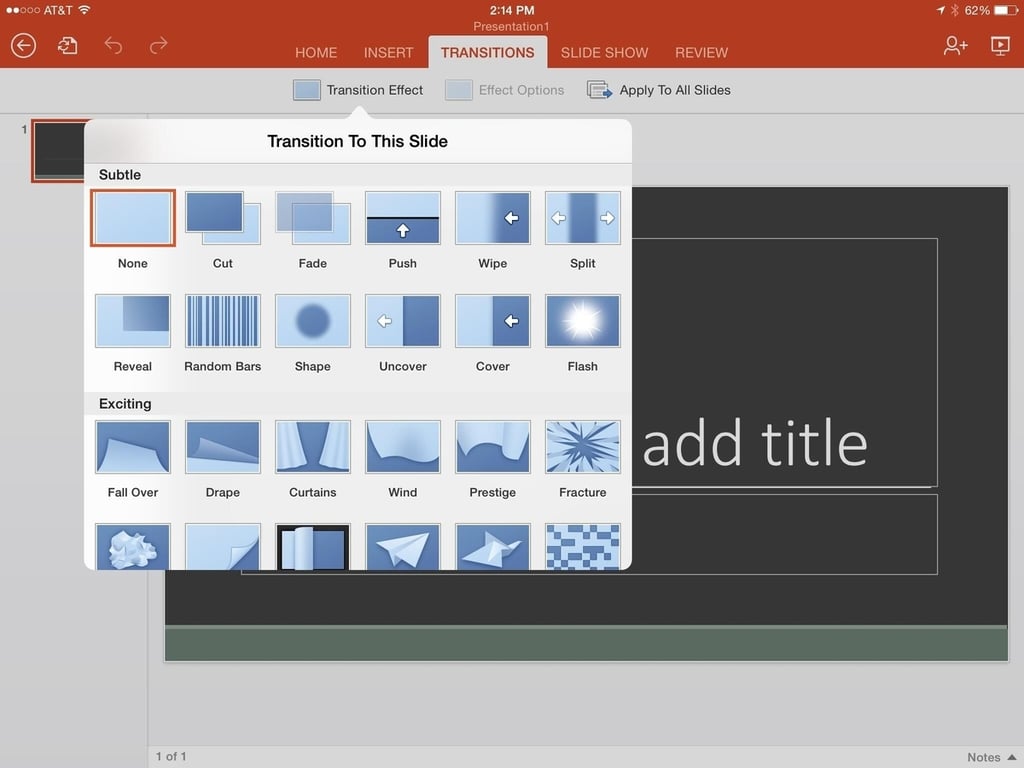Choose the Cut transition

pyautogui.click(x=223, y=218)
